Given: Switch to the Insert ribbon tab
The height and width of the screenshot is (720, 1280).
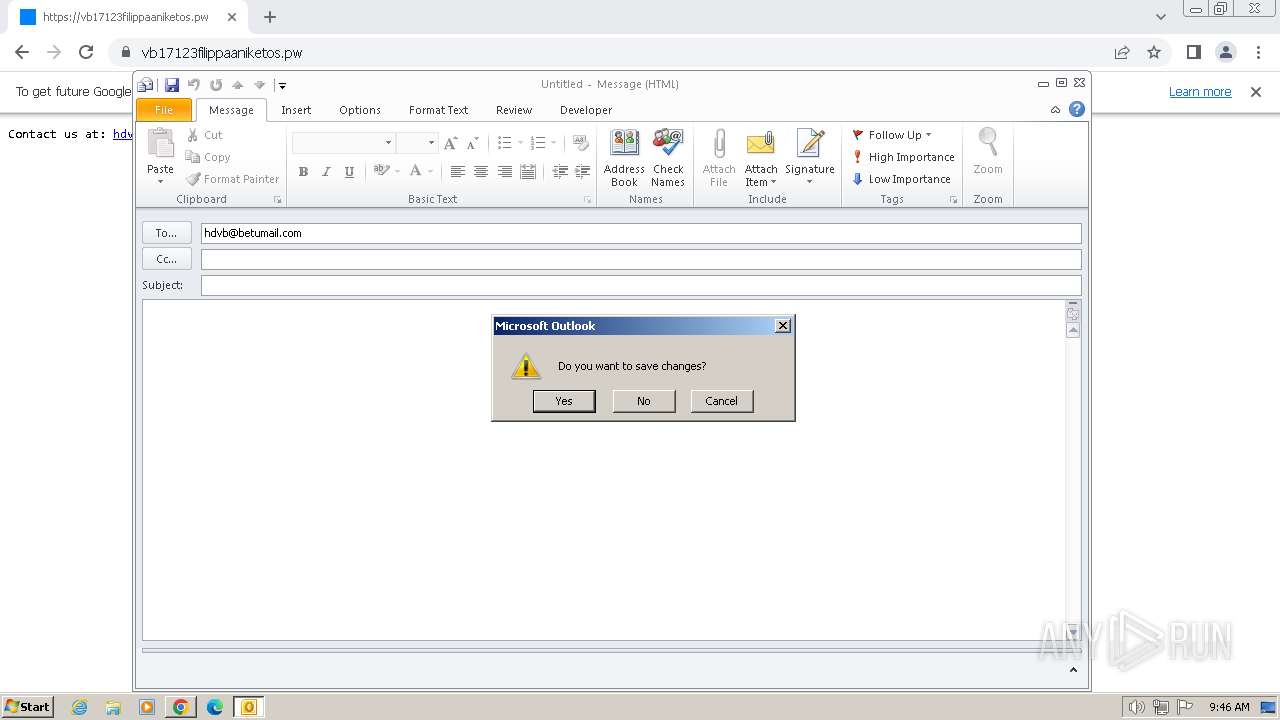Looking at the screenshot, I should click(x=296, y=110).
